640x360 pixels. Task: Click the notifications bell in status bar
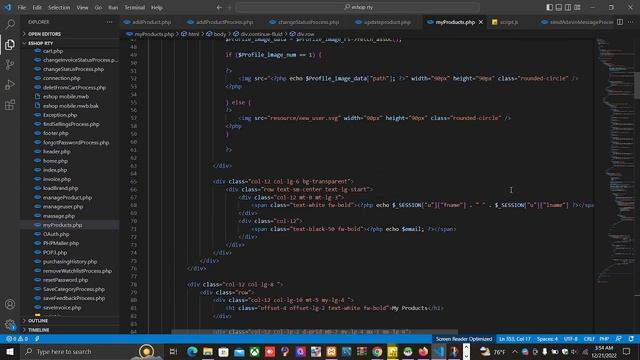(631, 339)
